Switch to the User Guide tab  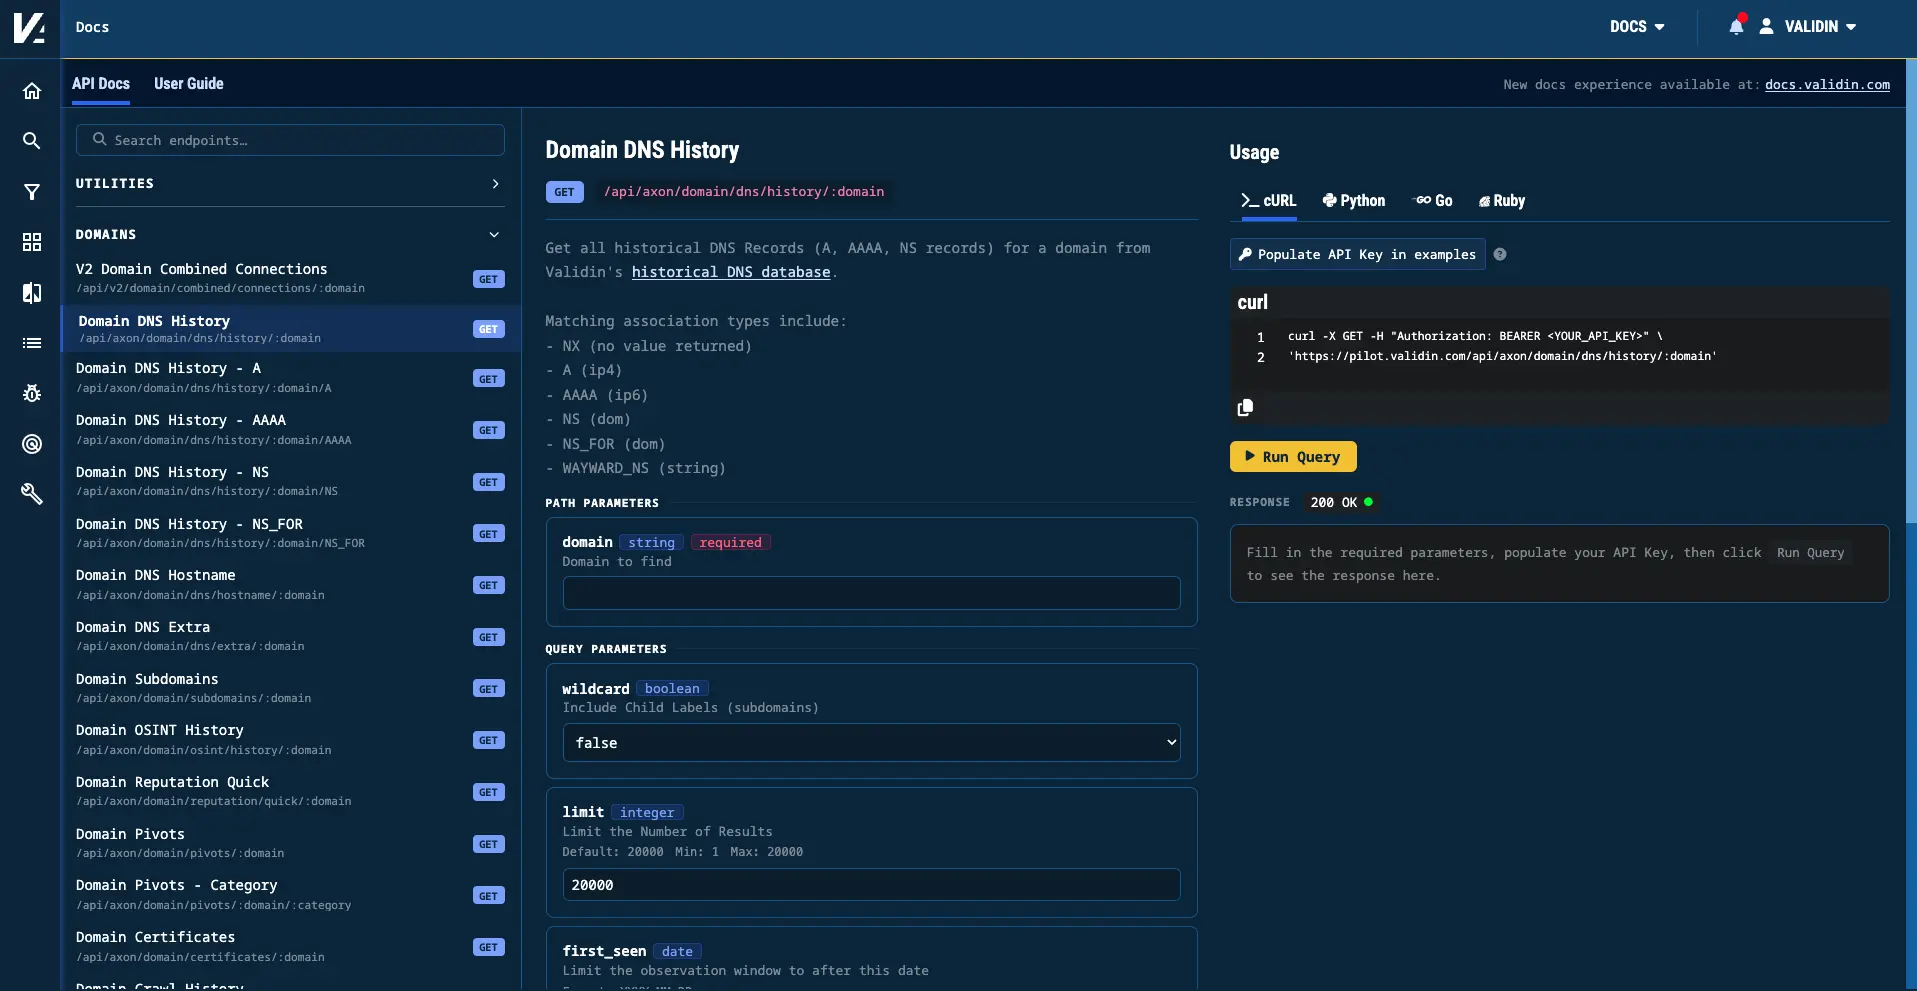pyautogui.click(x=189, y=84)
